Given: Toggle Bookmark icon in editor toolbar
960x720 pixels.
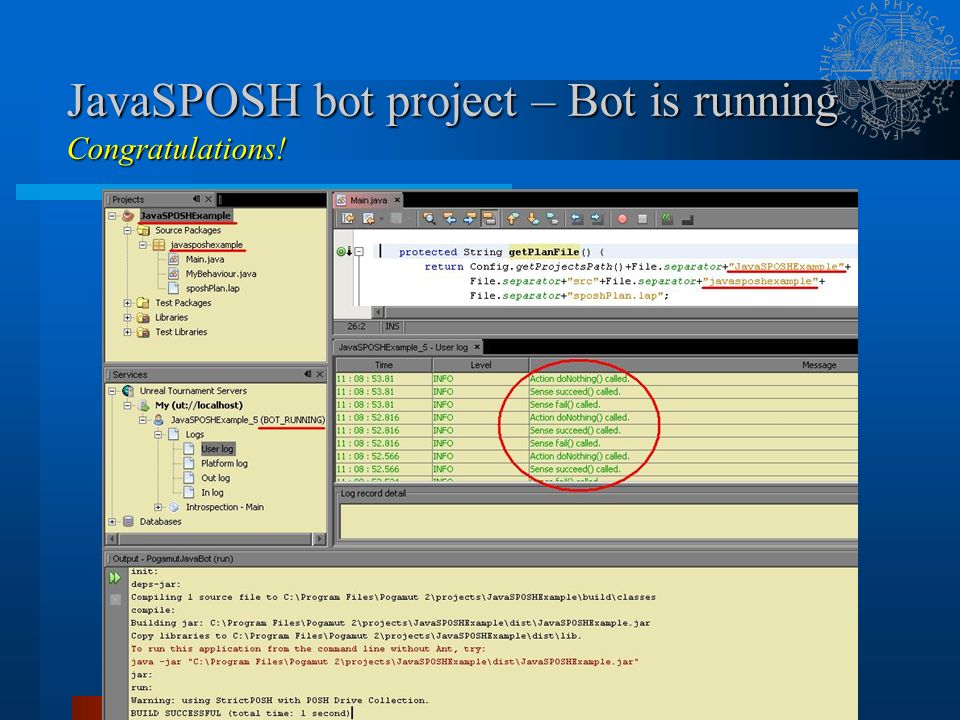Looking at the screenshot, I should click(x=552, y=219).
